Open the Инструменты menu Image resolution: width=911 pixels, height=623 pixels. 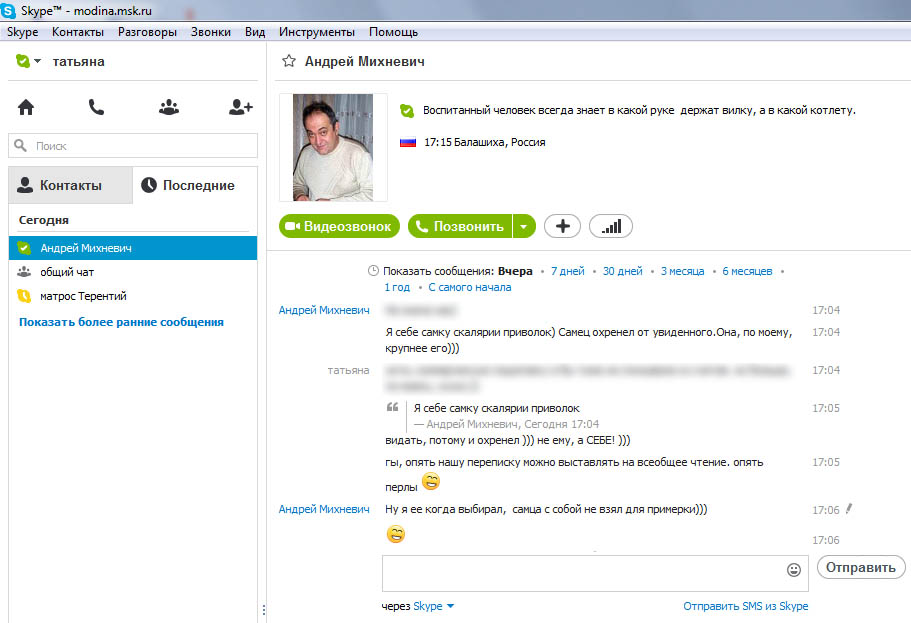[317, 32]
